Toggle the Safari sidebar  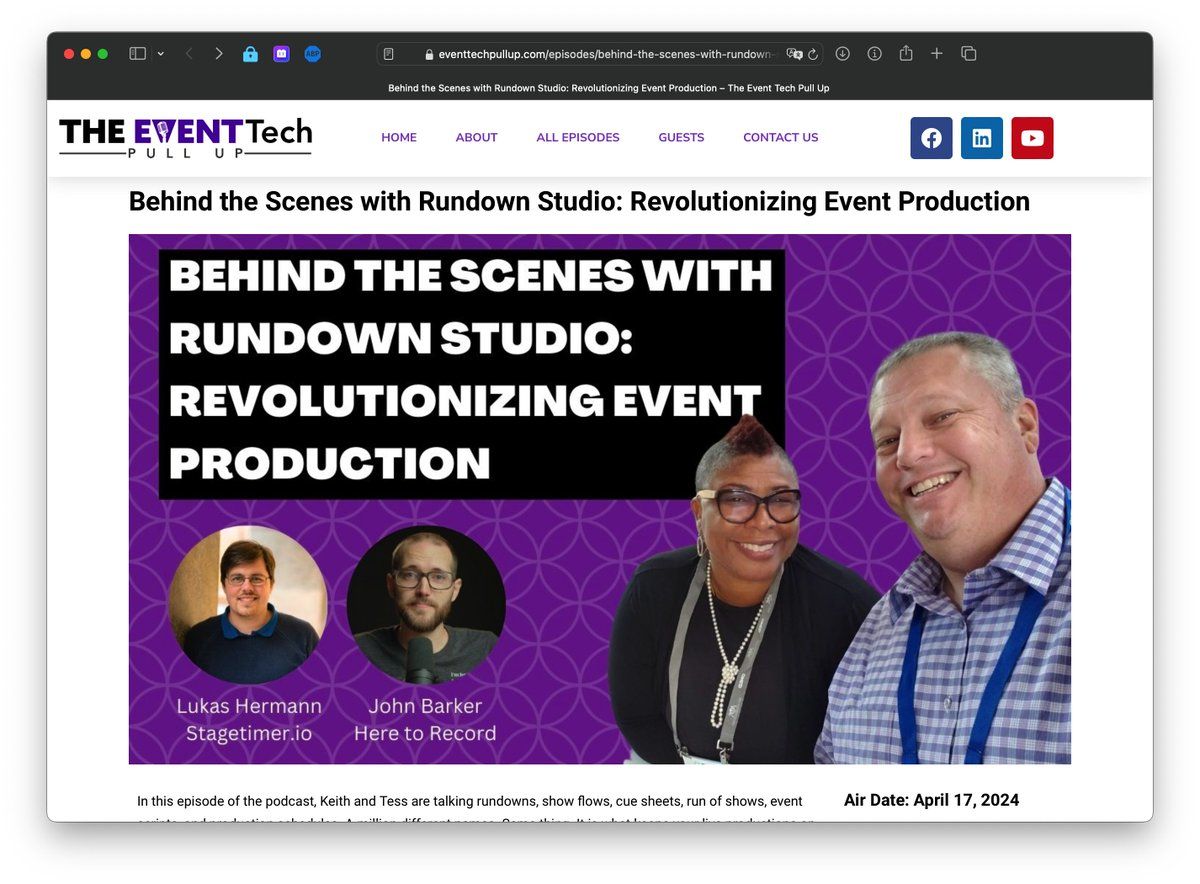[138, 54]
